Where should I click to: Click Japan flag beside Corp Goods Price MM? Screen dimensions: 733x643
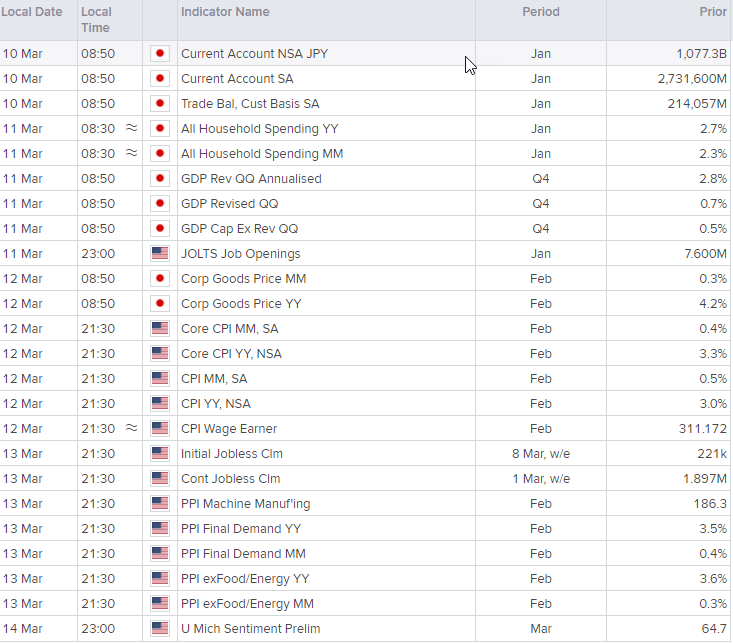click(160, 279)
